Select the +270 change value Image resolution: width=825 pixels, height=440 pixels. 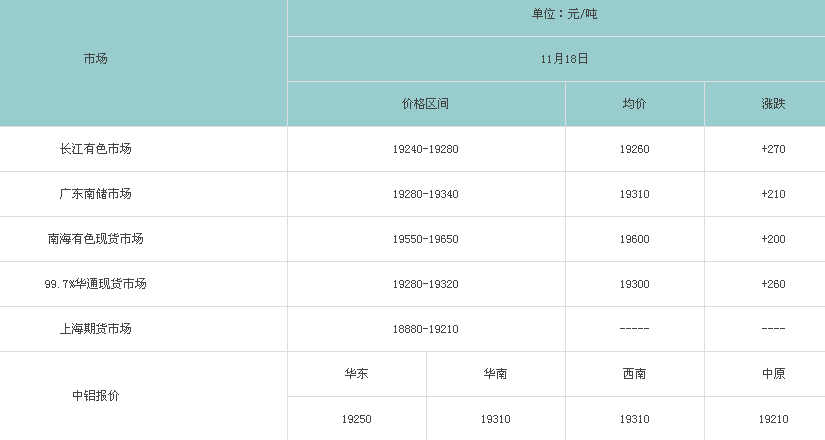point(772,149)
